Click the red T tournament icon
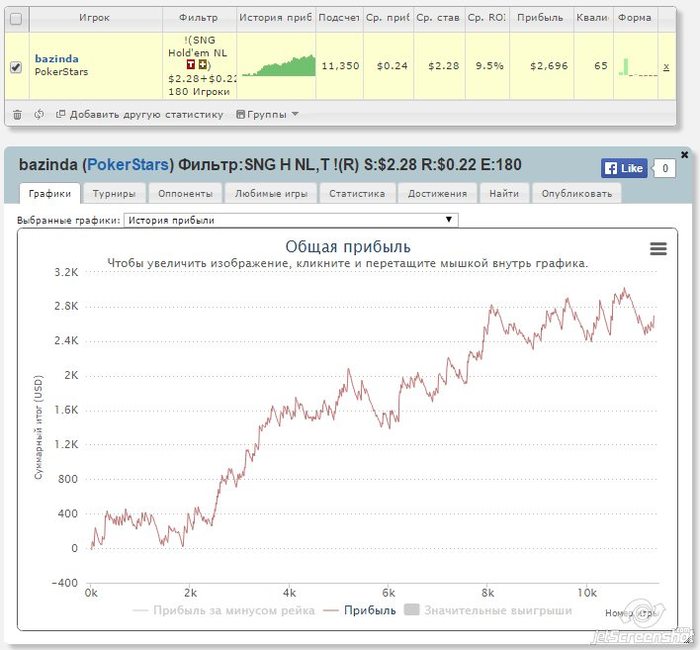700x650 pixels. (x=191, y=65)
